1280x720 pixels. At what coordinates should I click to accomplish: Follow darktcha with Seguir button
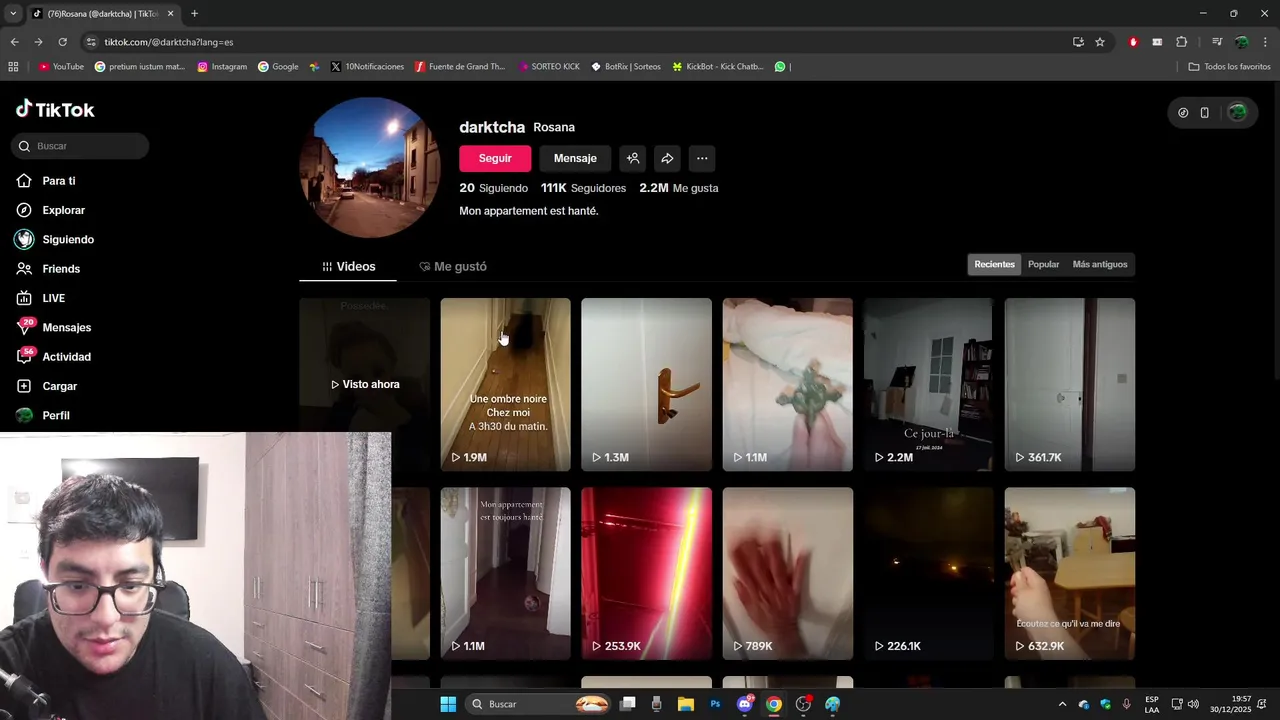coord(495,158)
